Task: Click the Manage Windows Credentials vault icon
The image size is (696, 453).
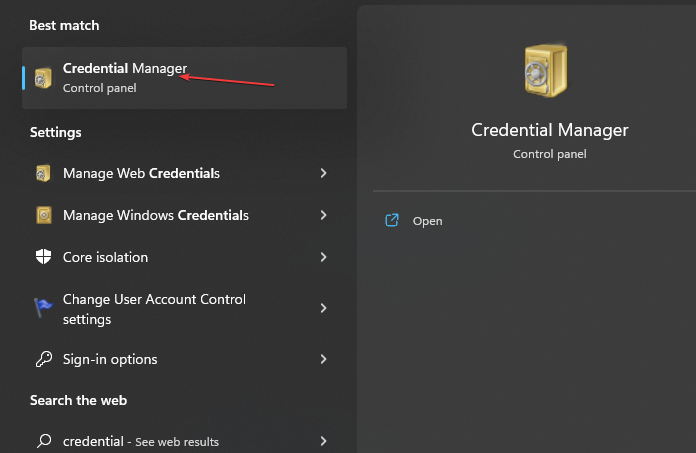Action: [44, 215]
